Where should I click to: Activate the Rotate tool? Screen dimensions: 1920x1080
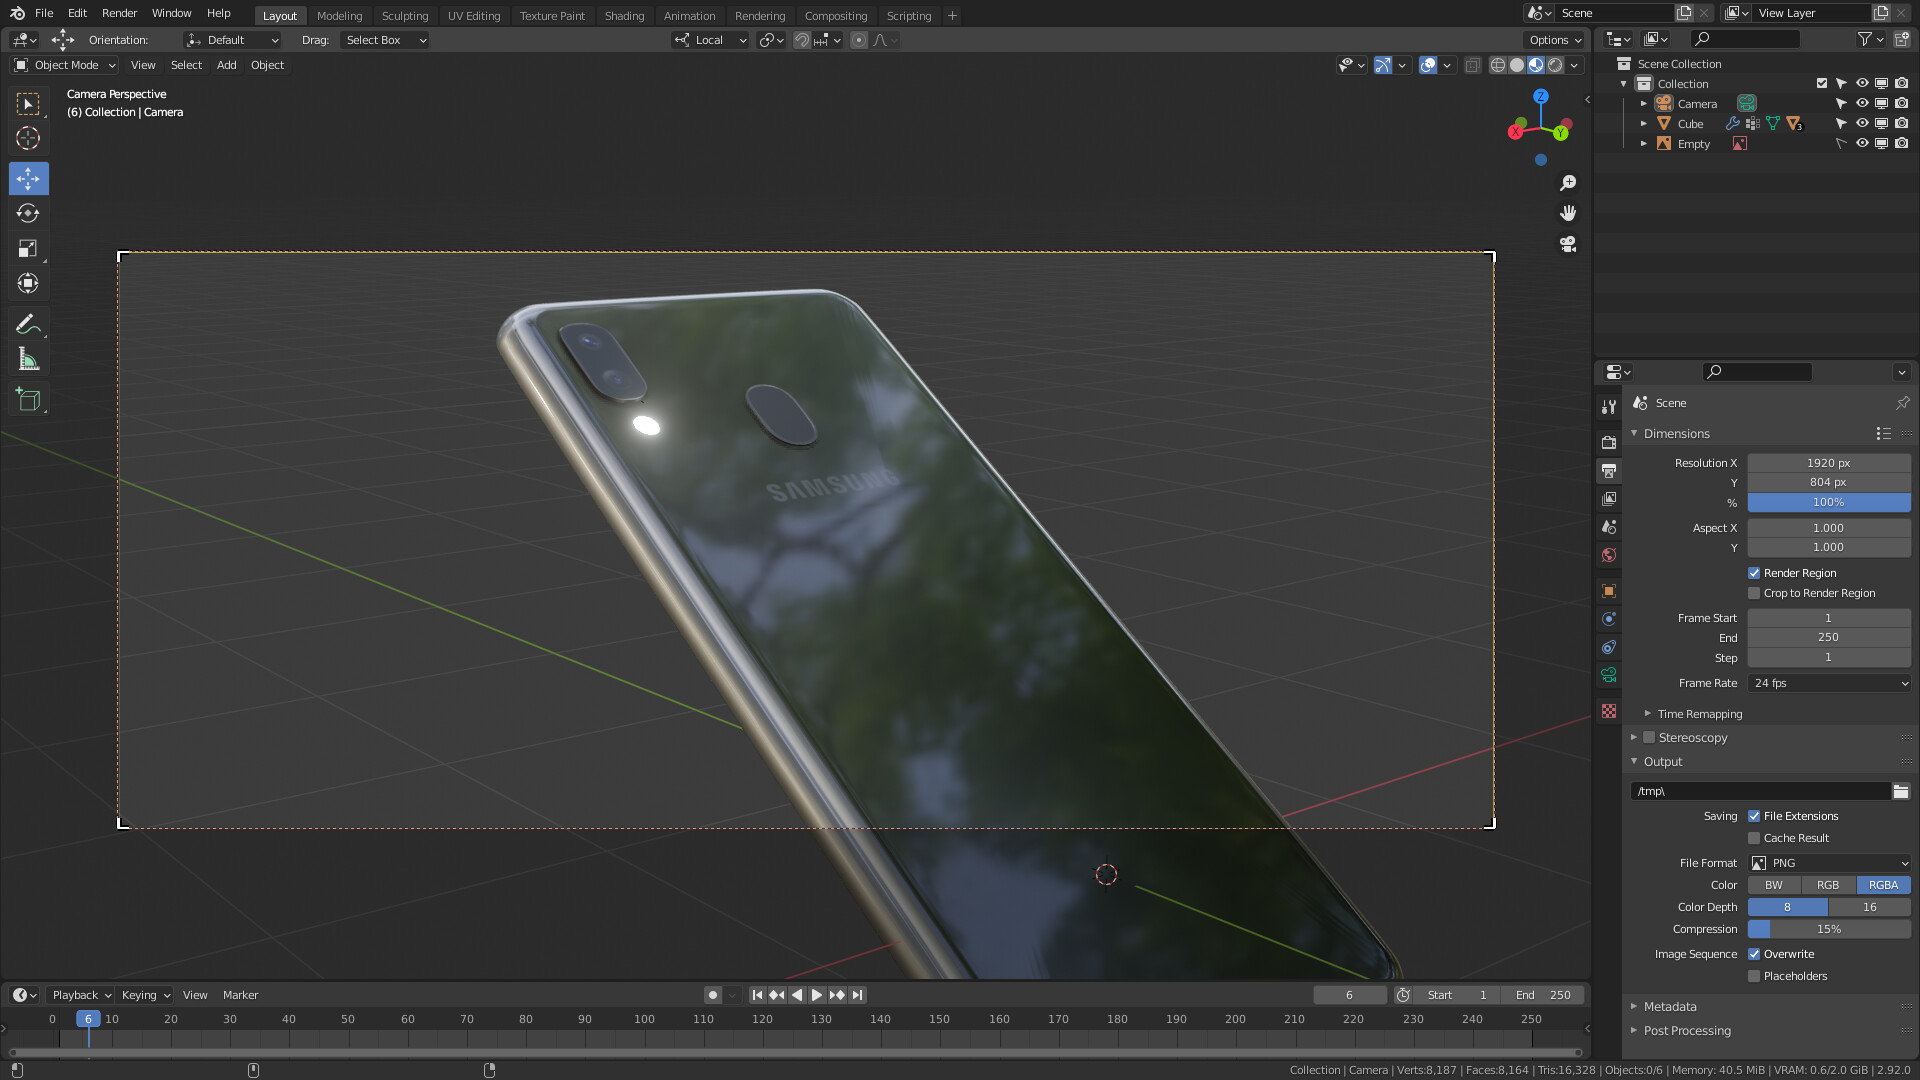pos(28,213)
